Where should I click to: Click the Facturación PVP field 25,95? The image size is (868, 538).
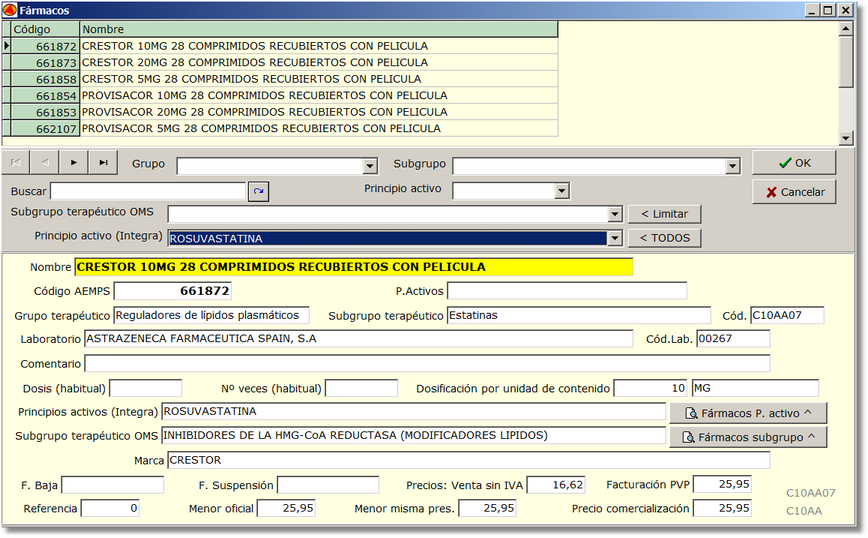click(722, 484)
